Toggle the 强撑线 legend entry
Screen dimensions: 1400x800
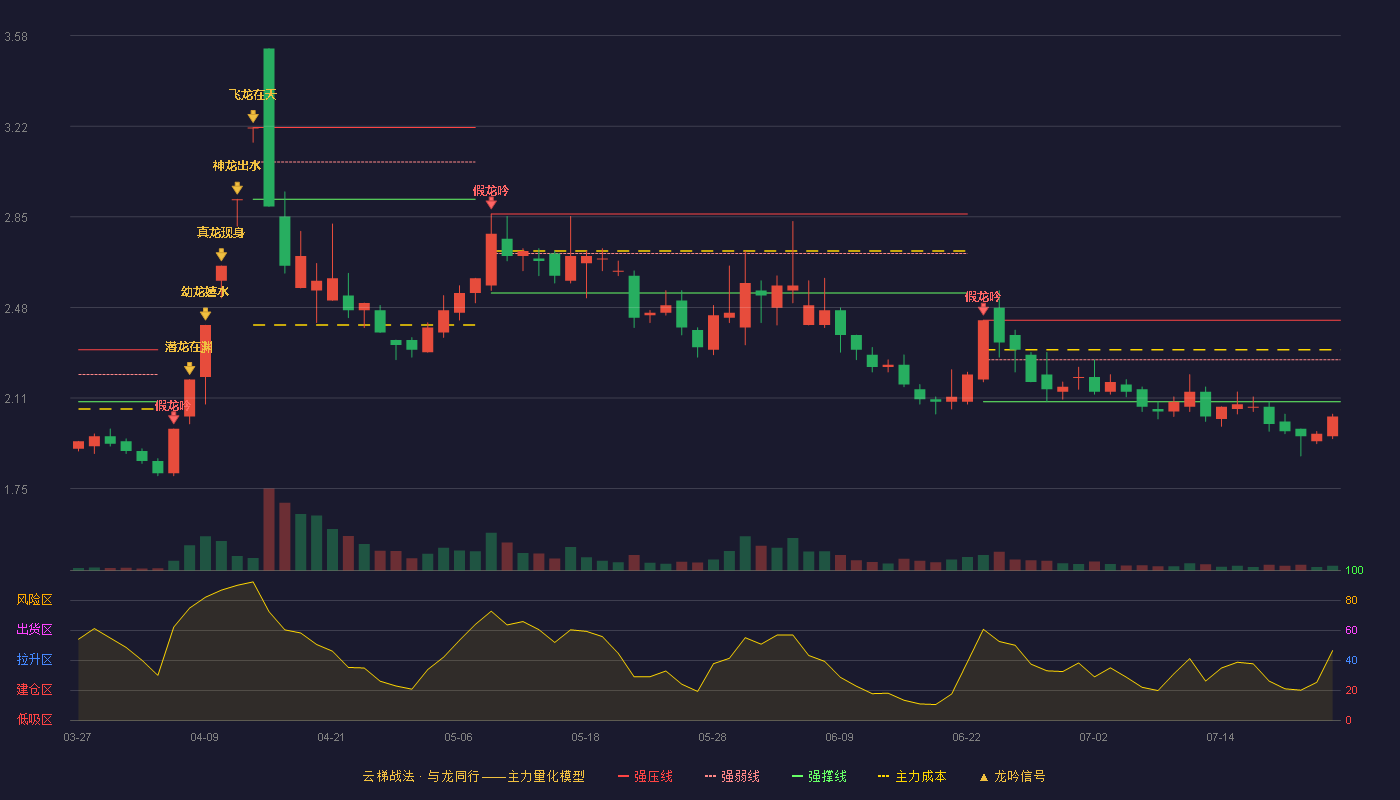pyautogui.click(x=819, y=776)
